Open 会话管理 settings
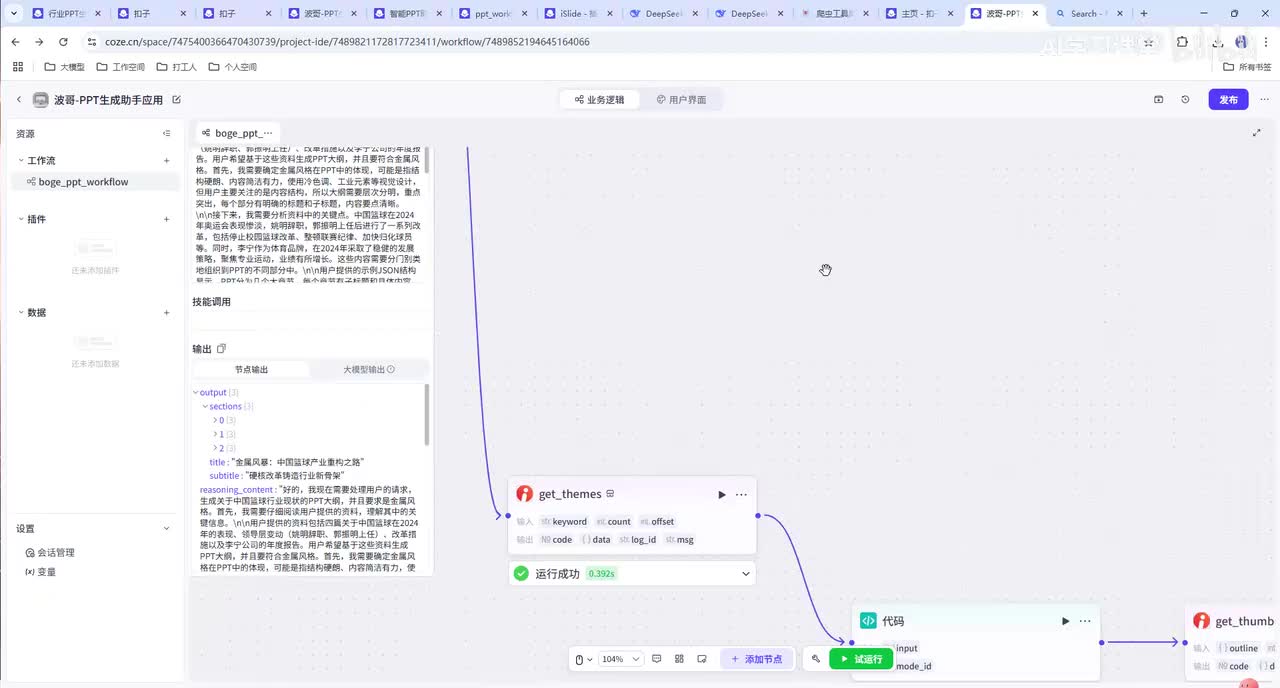Image resolution: width=1280 pixels, height=688 pixels. (x=50, y=553)
